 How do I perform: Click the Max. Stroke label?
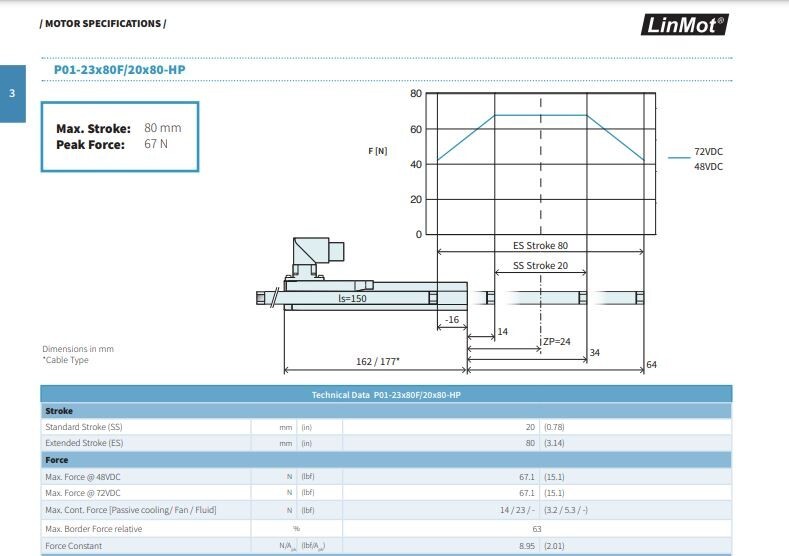[94, 128]
